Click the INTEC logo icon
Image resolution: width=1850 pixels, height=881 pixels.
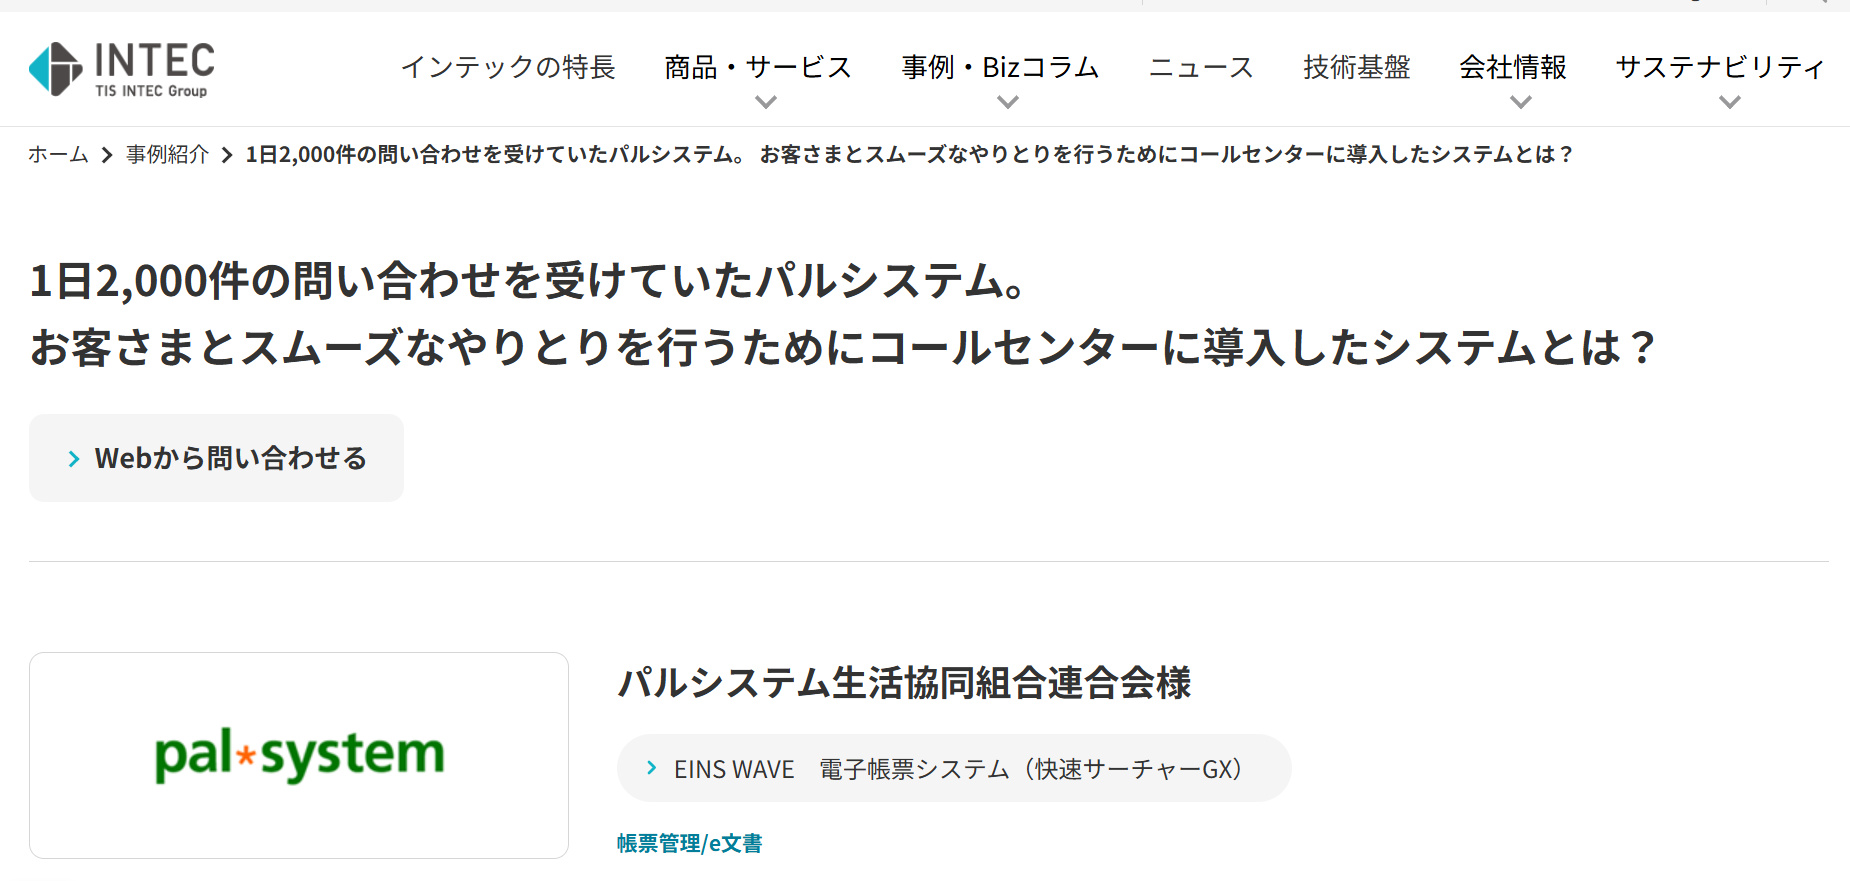tap(56, 69)
